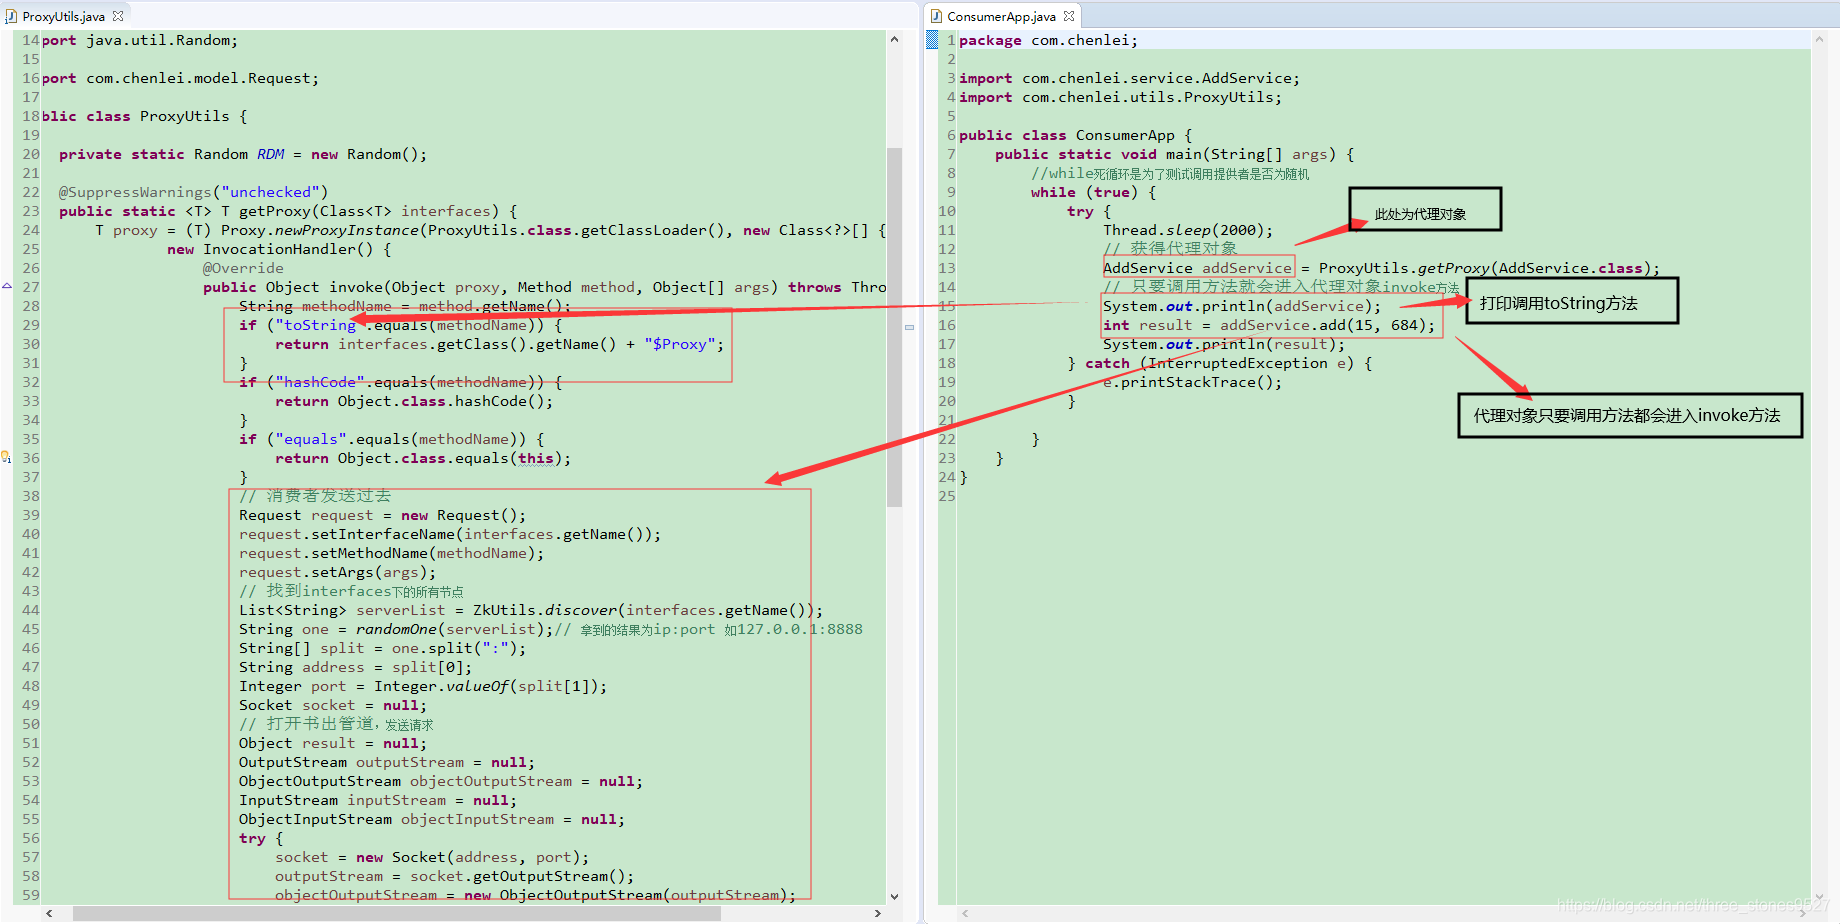Click line number 25 in ConsumerApp editor
1840x924 pixels.
[x=947, y=496]
